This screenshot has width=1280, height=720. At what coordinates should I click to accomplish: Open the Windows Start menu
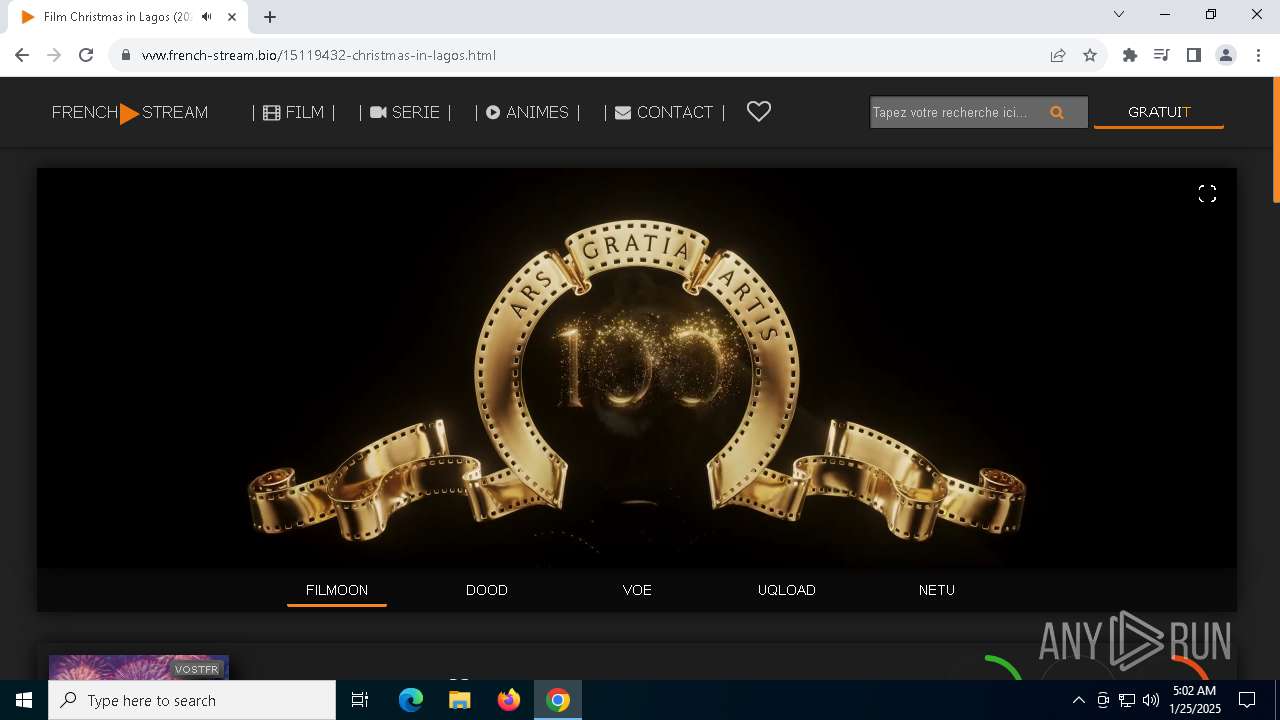click(24, 700)
